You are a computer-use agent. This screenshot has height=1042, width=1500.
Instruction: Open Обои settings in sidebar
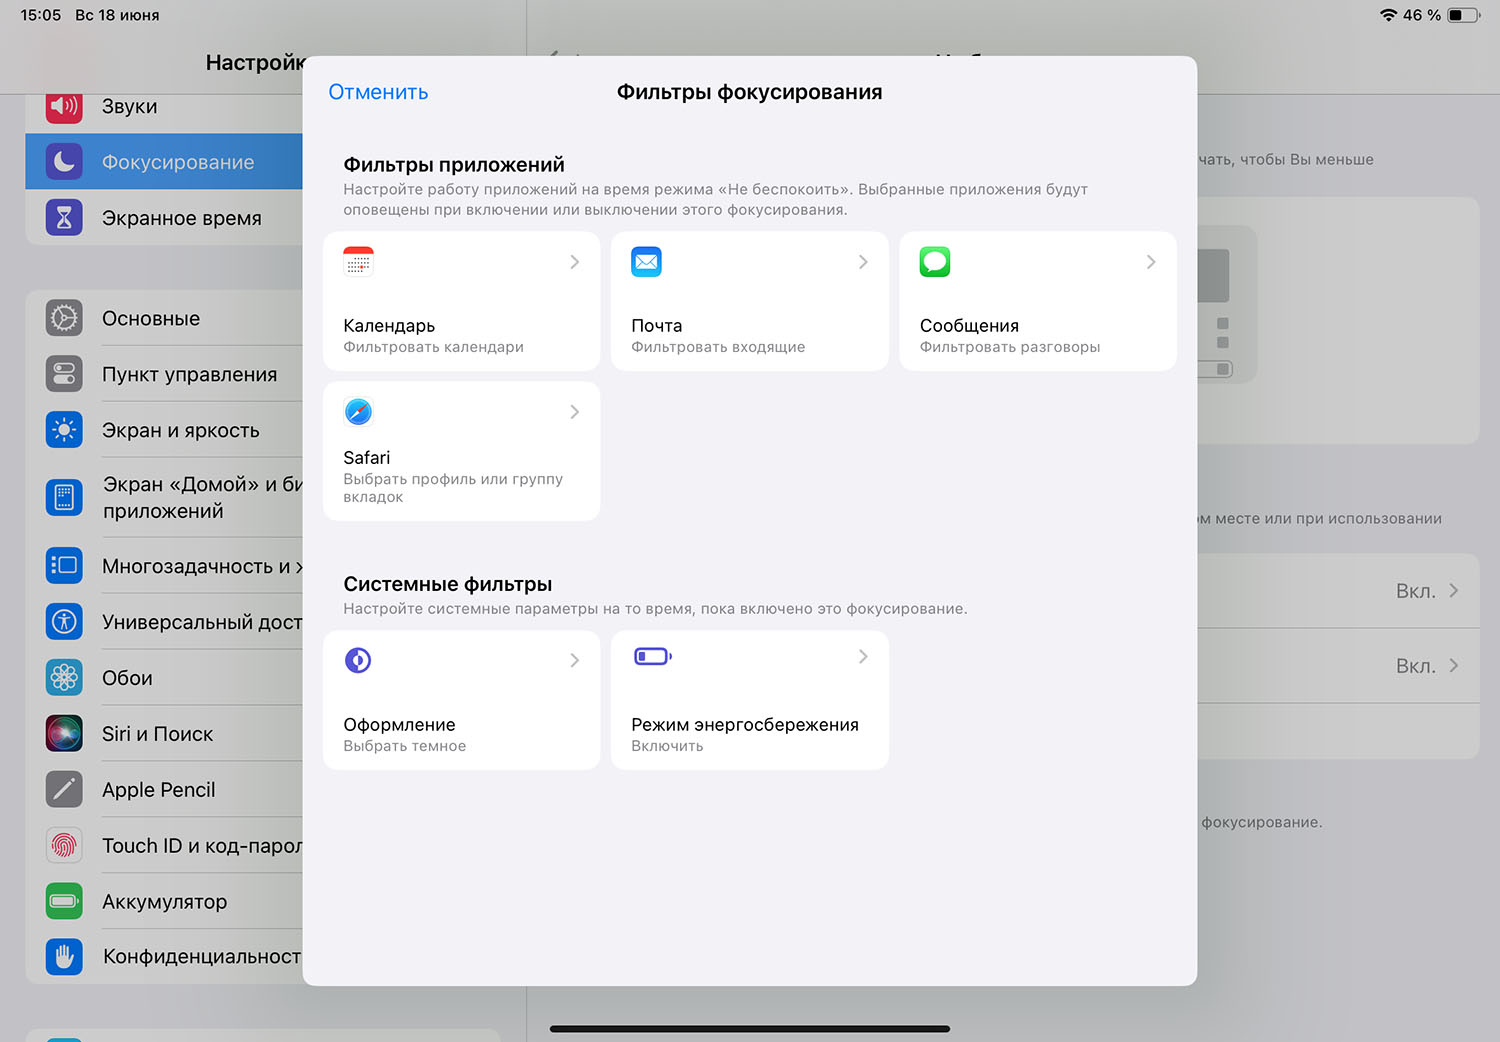click(164, 677)
